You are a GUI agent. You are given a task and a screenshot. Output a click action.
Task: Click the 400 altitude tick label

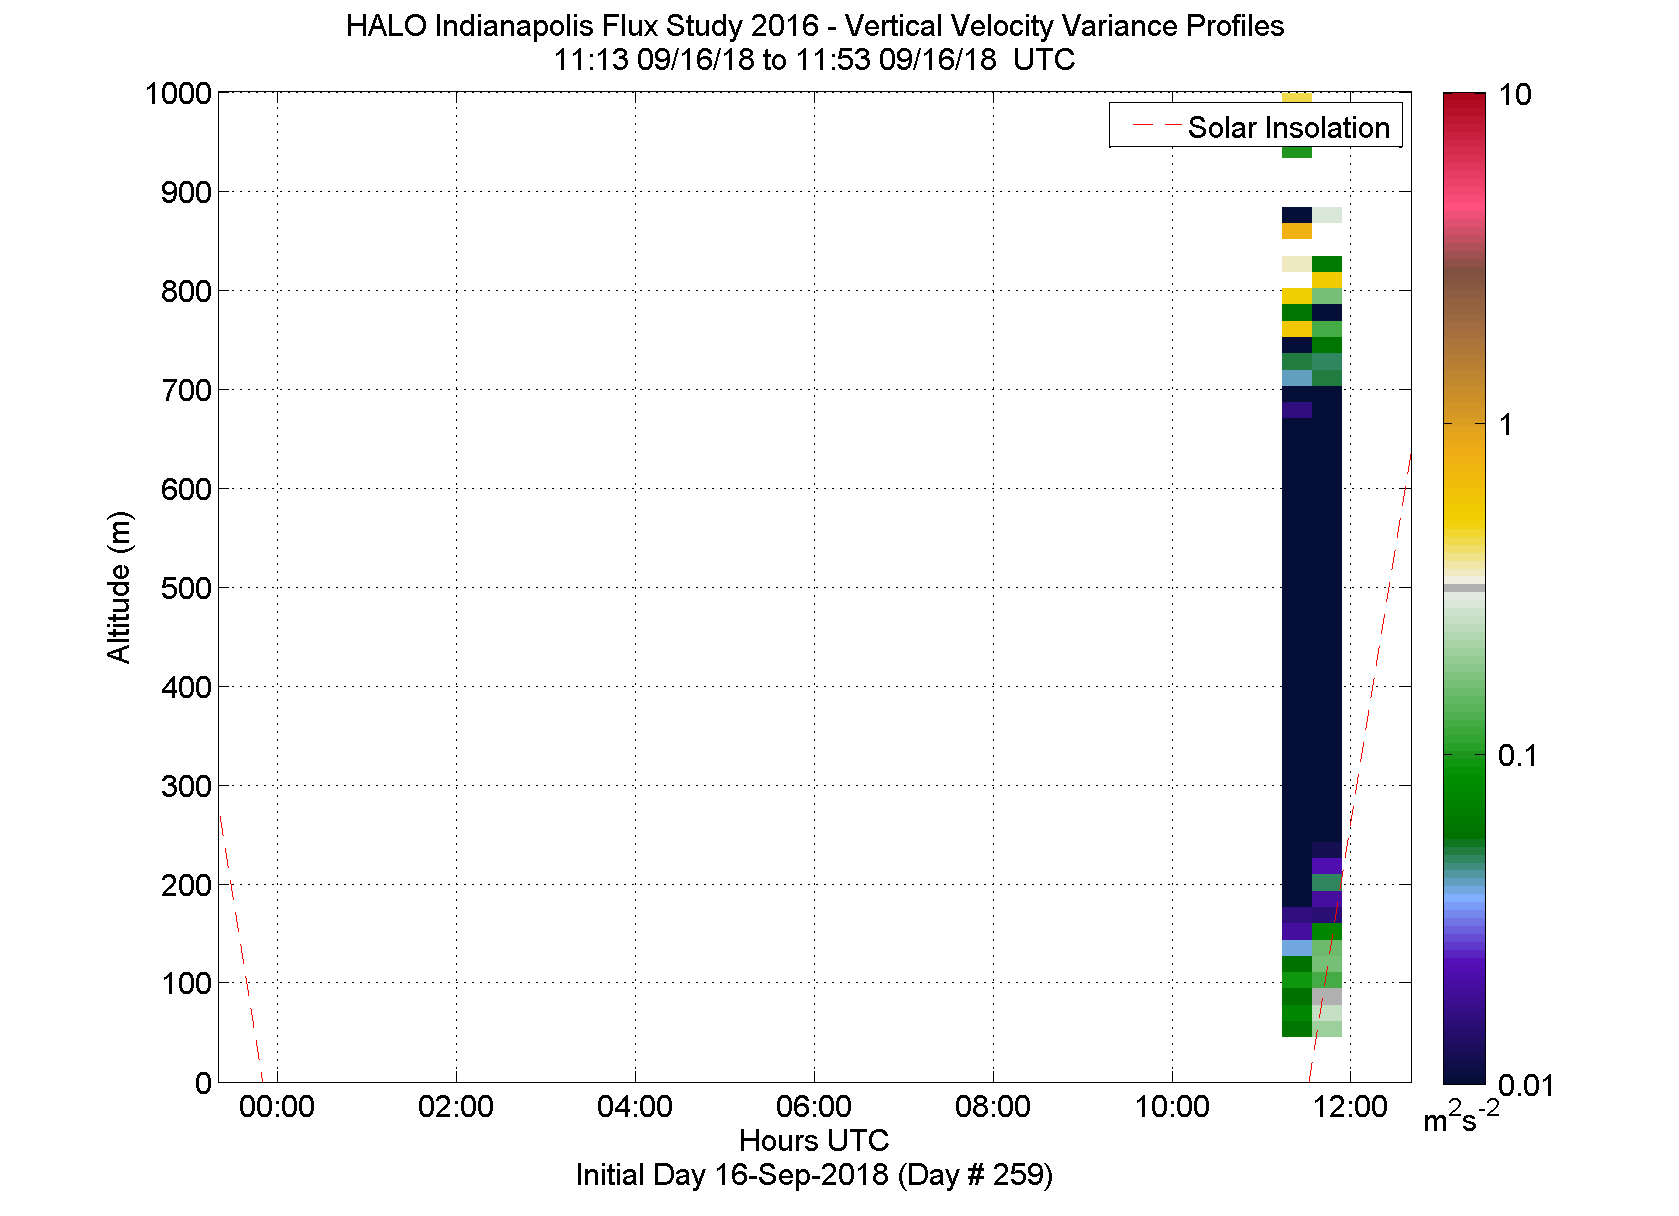pyautogui.click(x=186, y=687)
